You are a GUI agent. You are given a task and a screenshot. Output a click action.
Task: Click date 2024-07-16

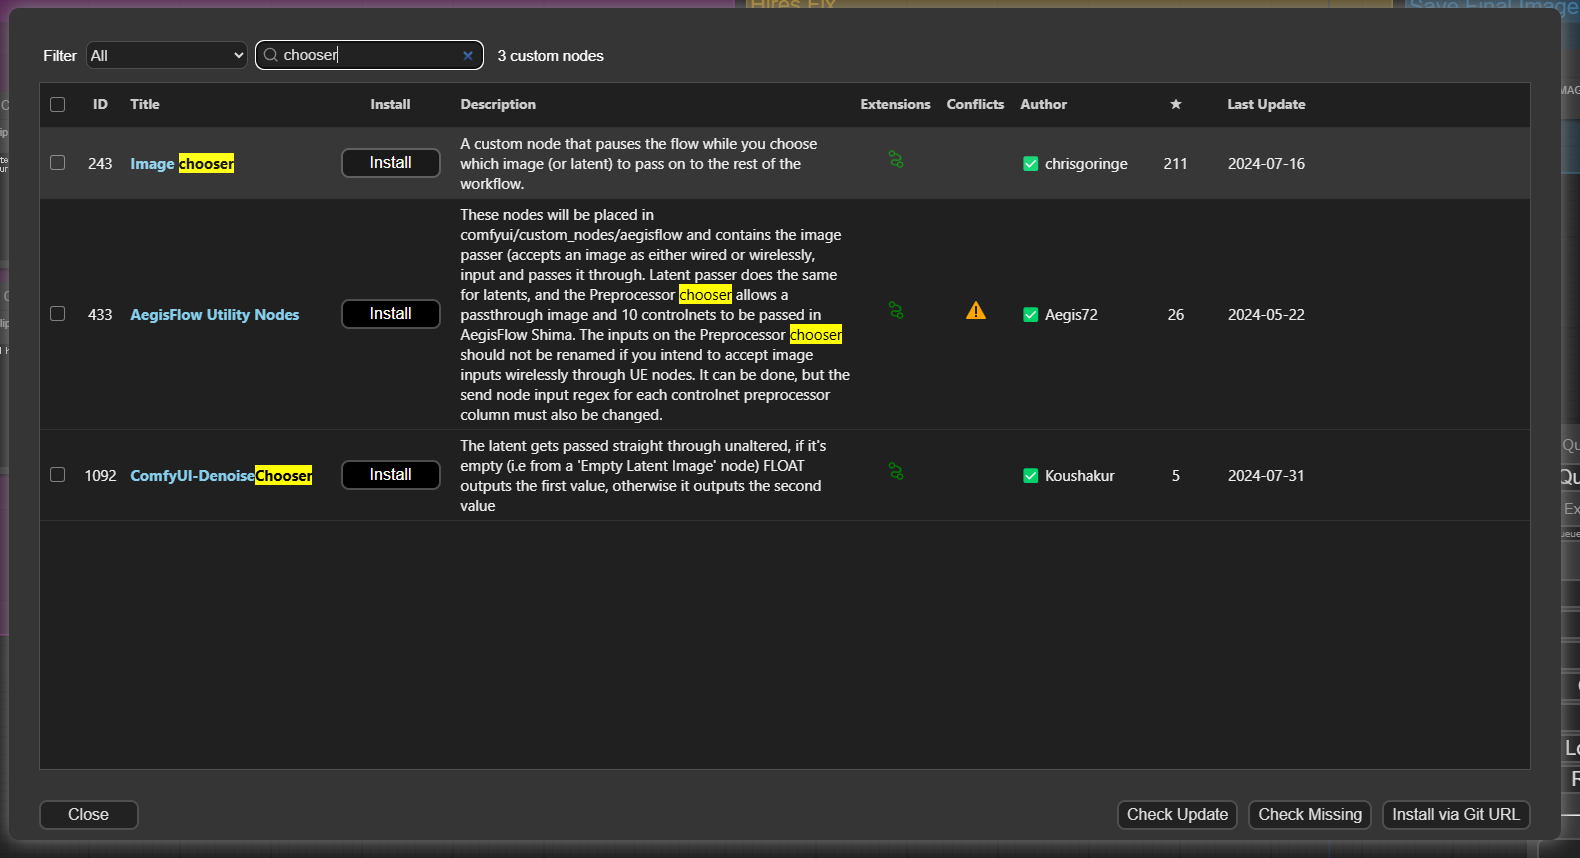click(x=1266, y=164)
